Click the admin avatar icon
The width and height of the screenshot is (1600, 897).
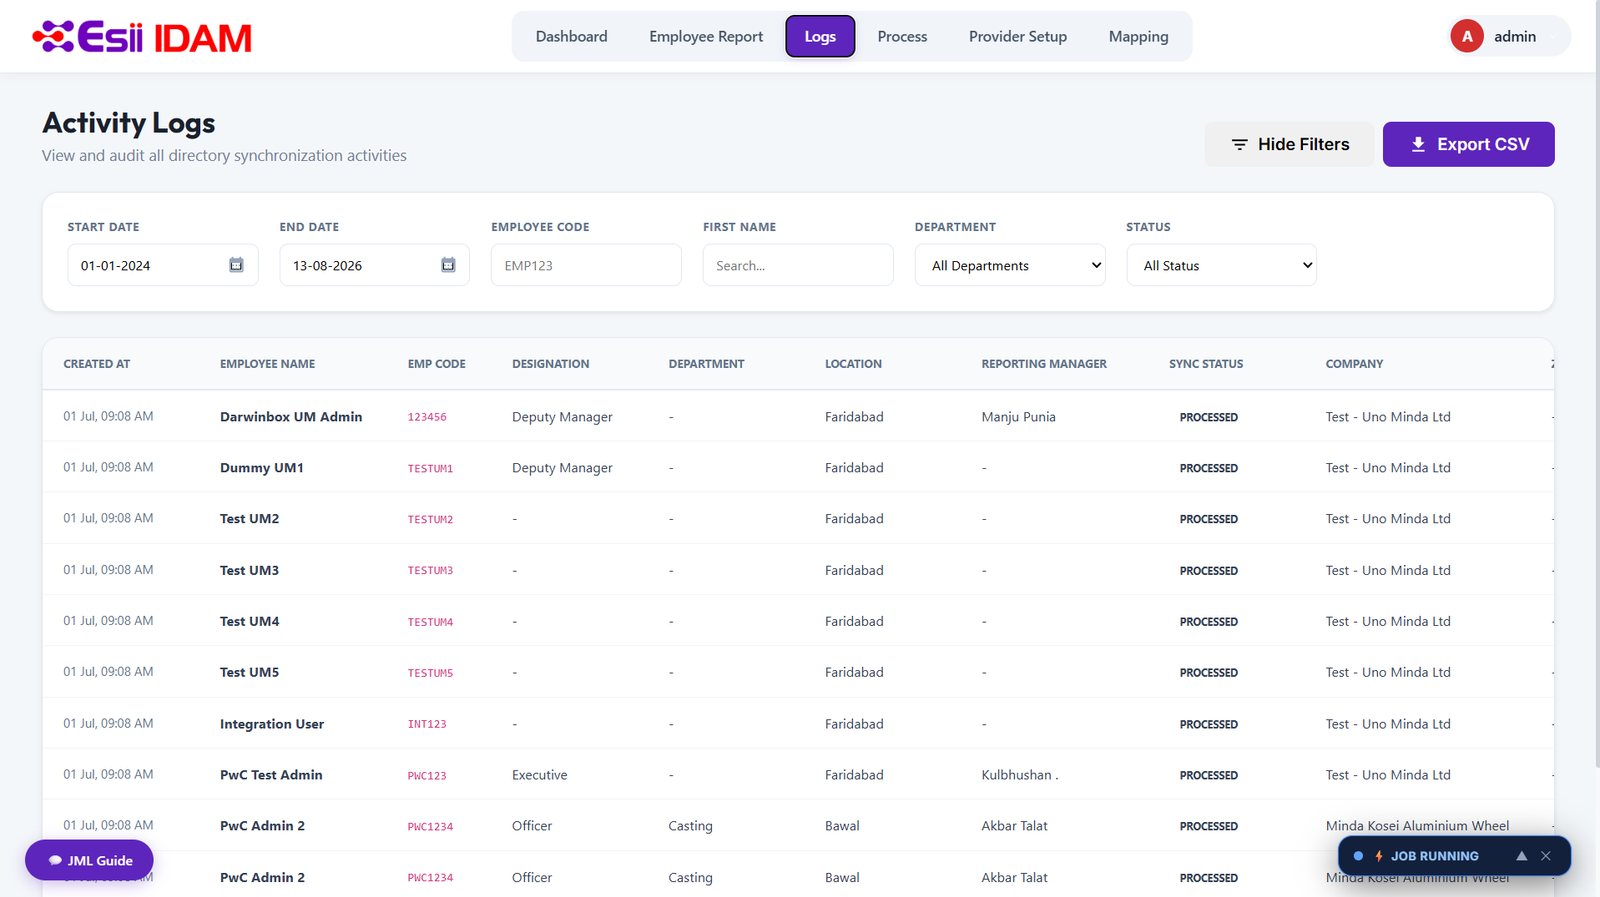click(1467, 36)
